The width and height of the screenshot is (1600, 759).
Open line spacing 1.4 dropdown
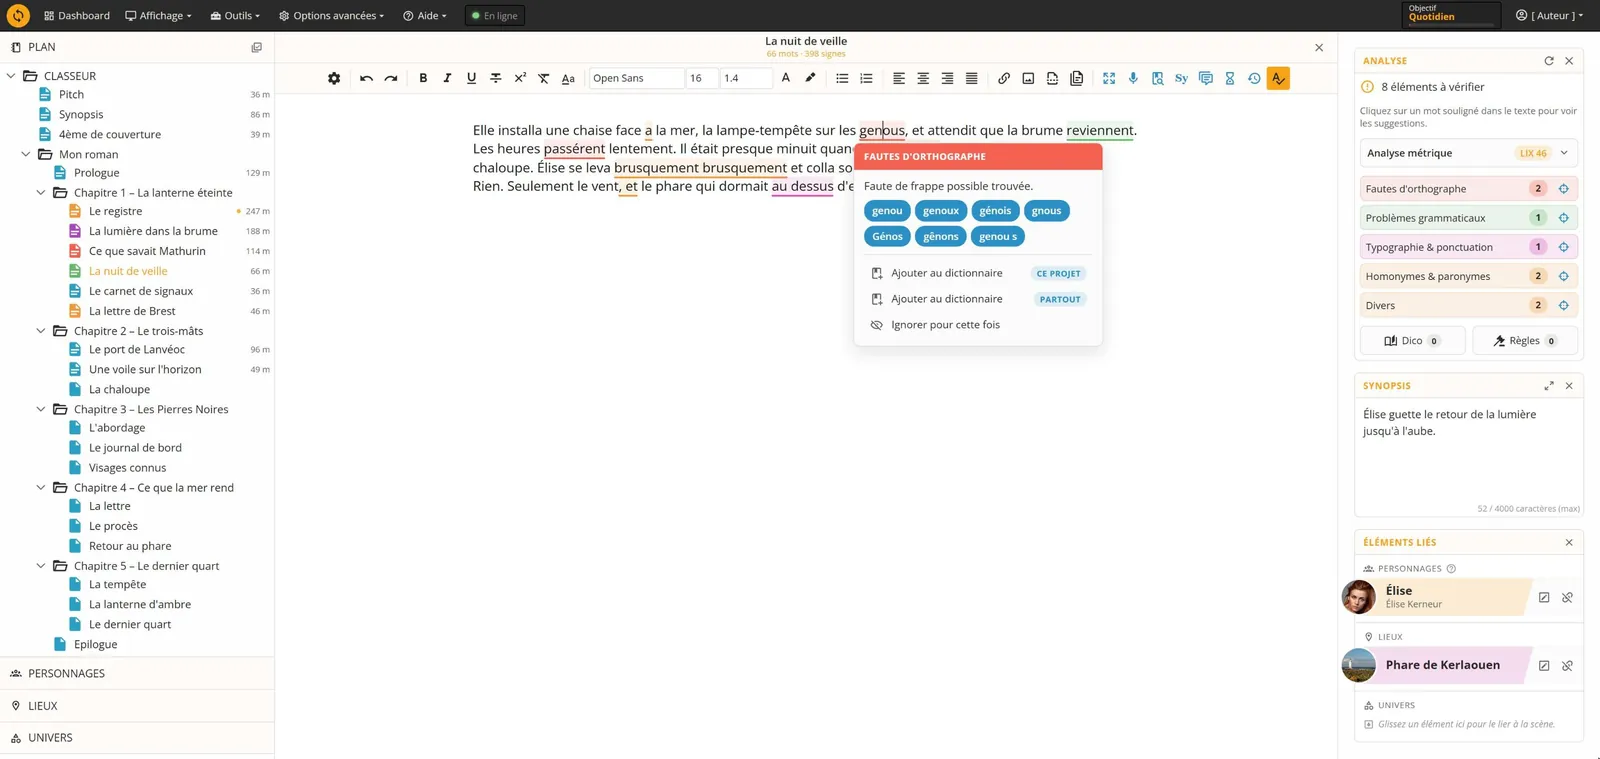(x=746, y=78)
